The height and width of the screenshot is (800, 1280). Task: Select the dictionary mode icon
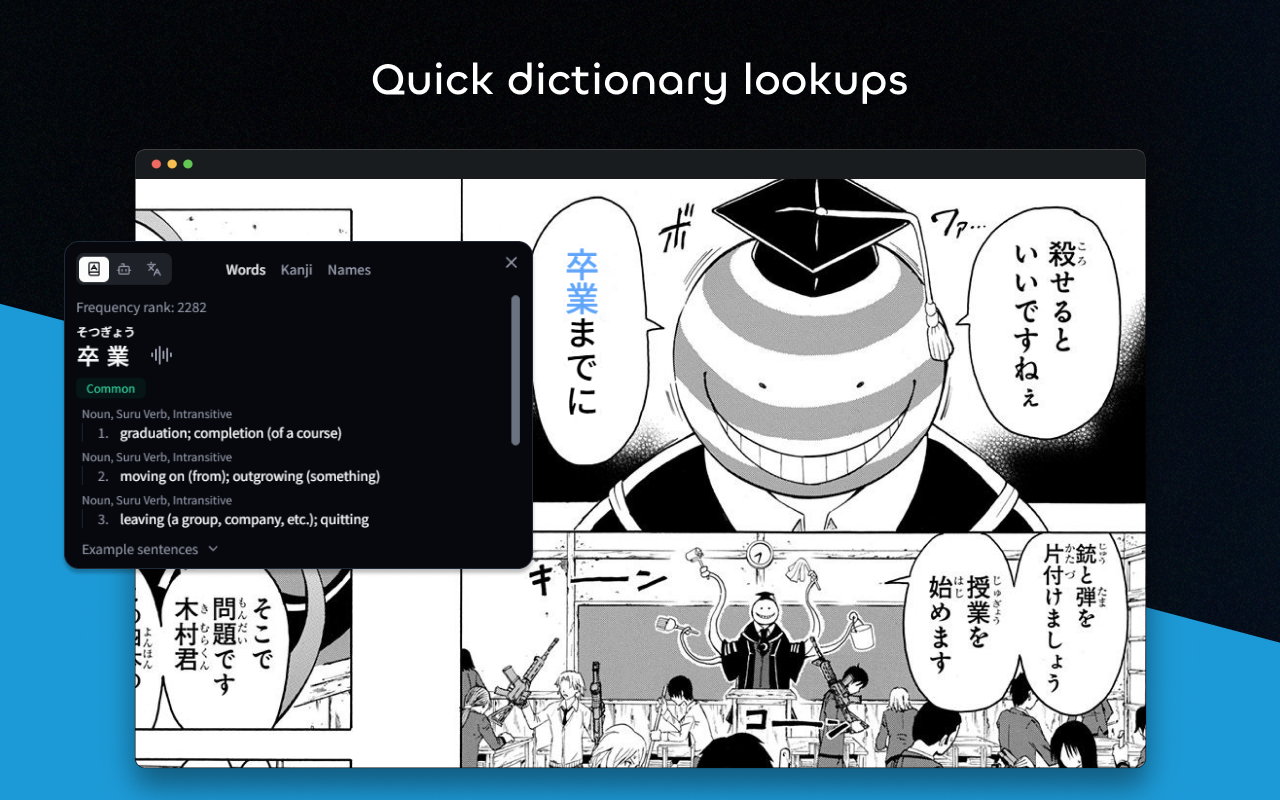[94, 269]
